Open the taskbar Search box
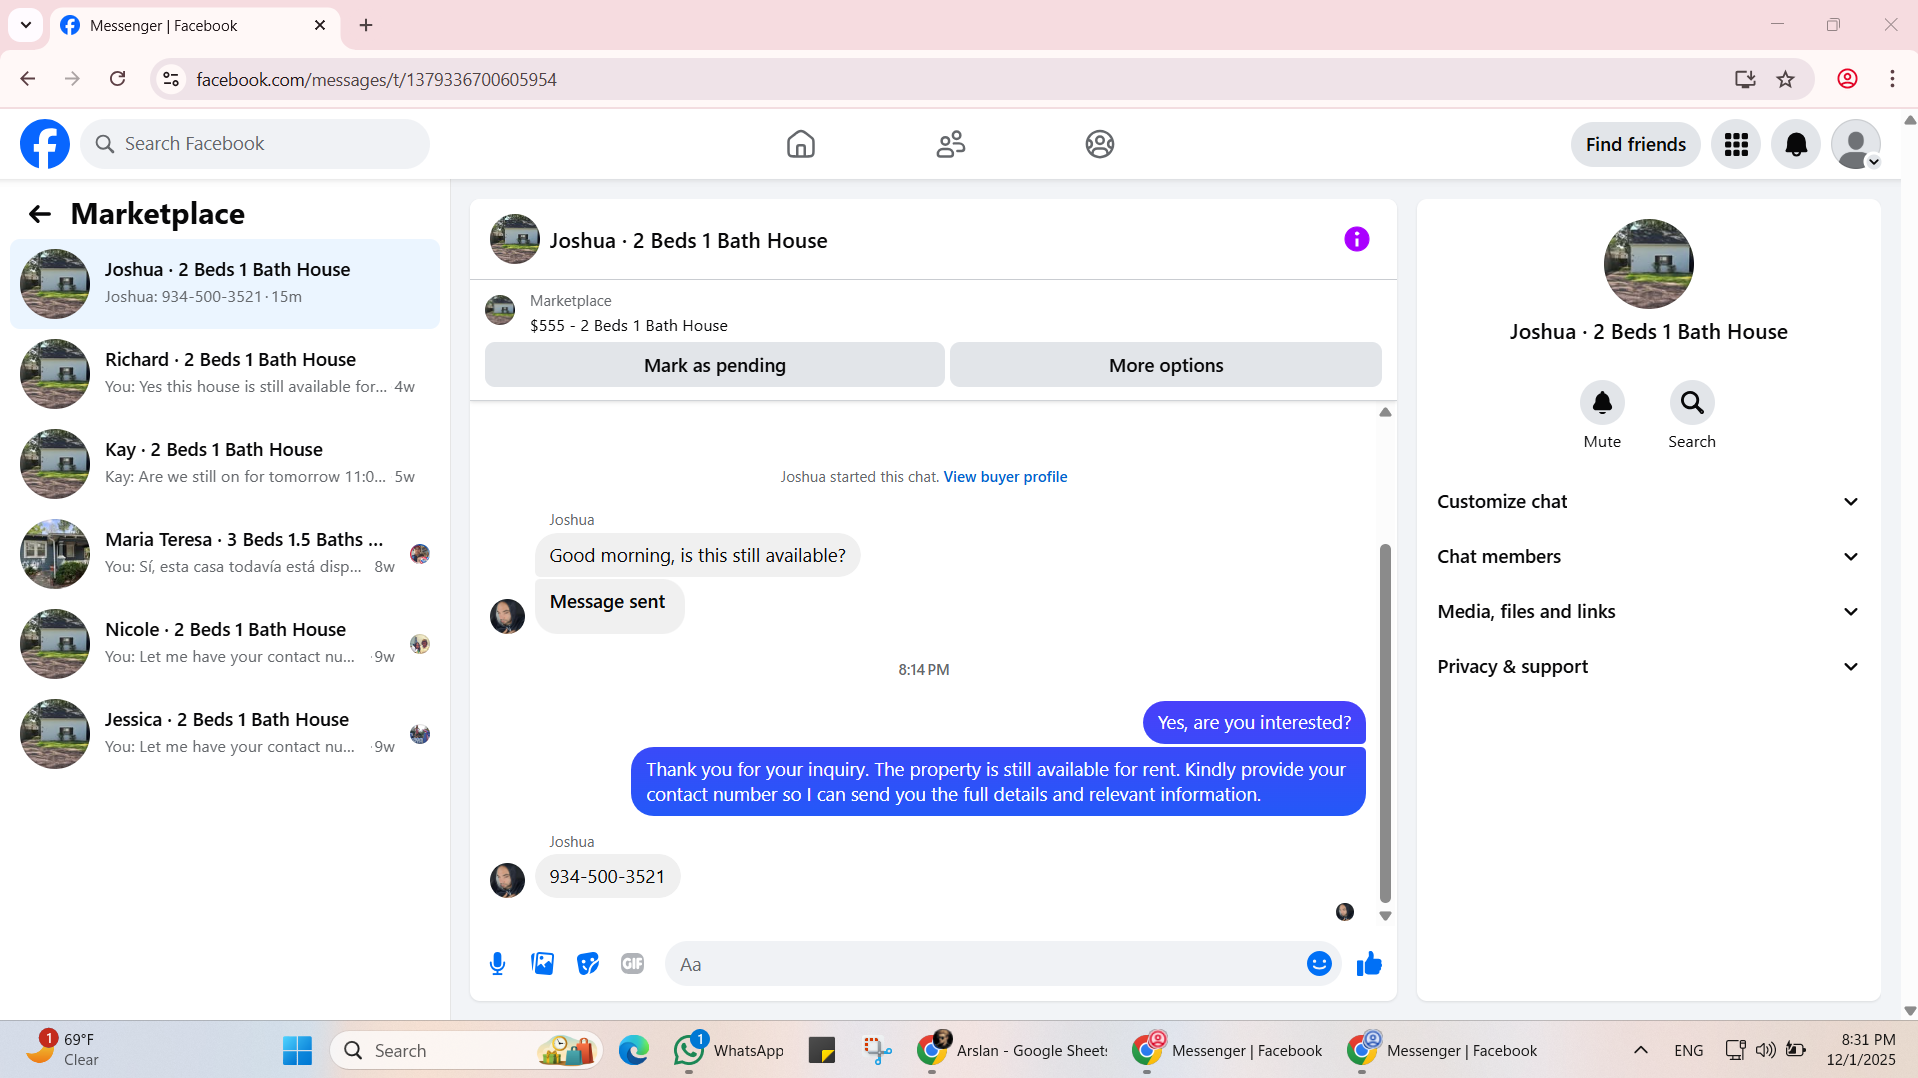The width and height of the screenshot is (1918, 1078). tap(466, 1051)
